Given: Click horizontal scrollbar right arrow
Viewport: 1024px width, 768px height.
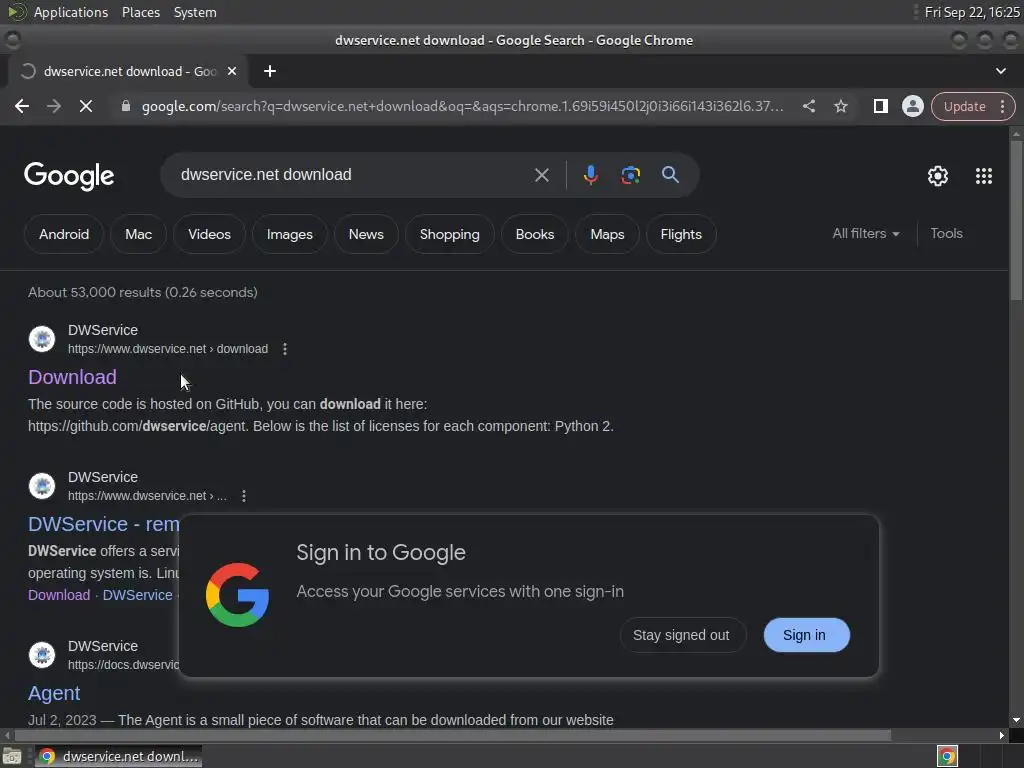Looking at the screenshot, I should [1001, 735].
